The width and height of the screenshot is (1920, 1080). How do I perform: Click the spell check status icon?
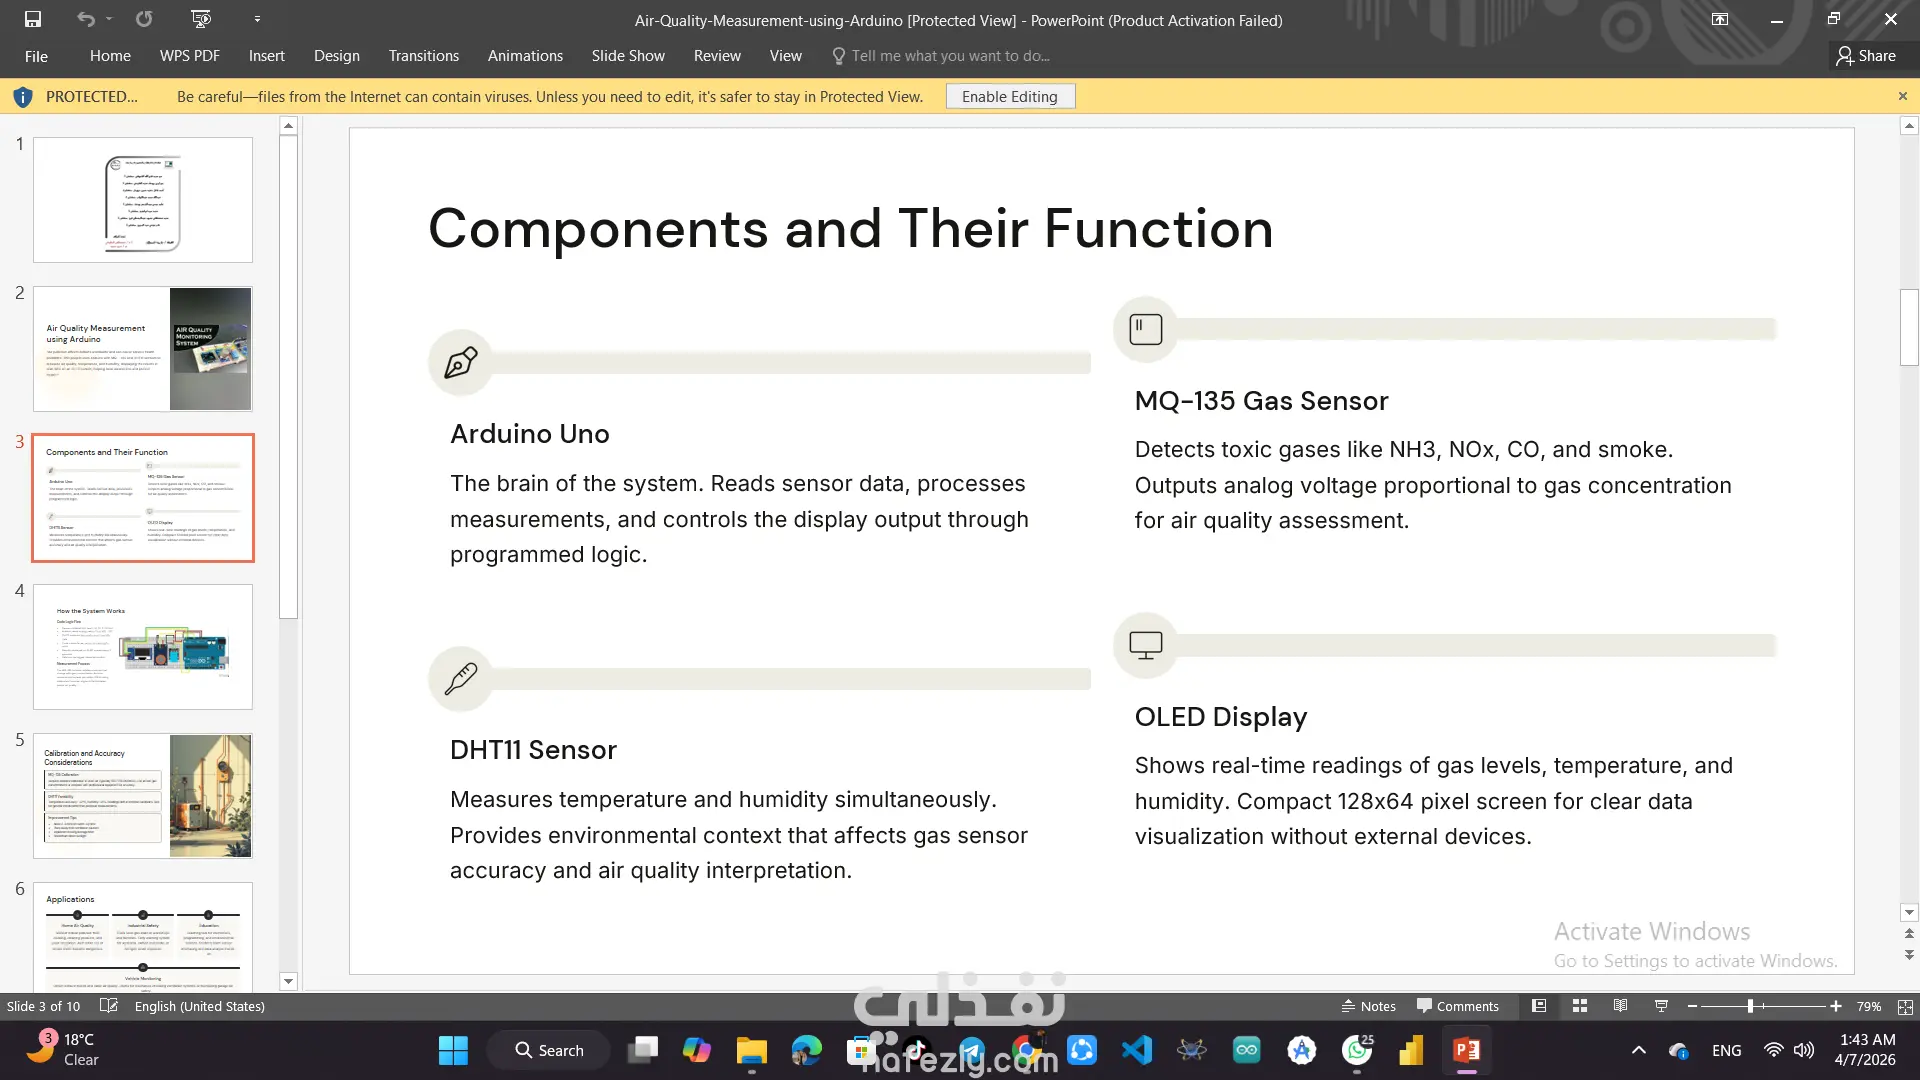point(108,1006)
